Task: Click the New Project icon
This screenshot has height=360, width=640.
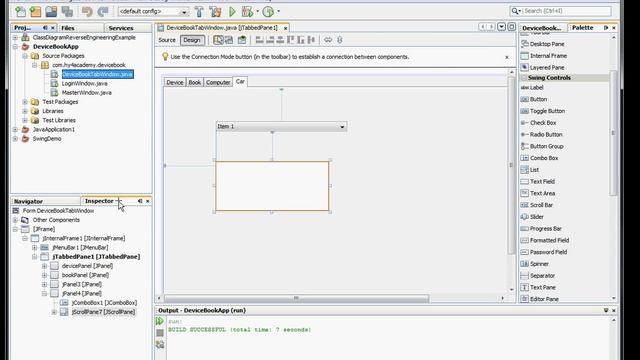Action: point(36,11)
